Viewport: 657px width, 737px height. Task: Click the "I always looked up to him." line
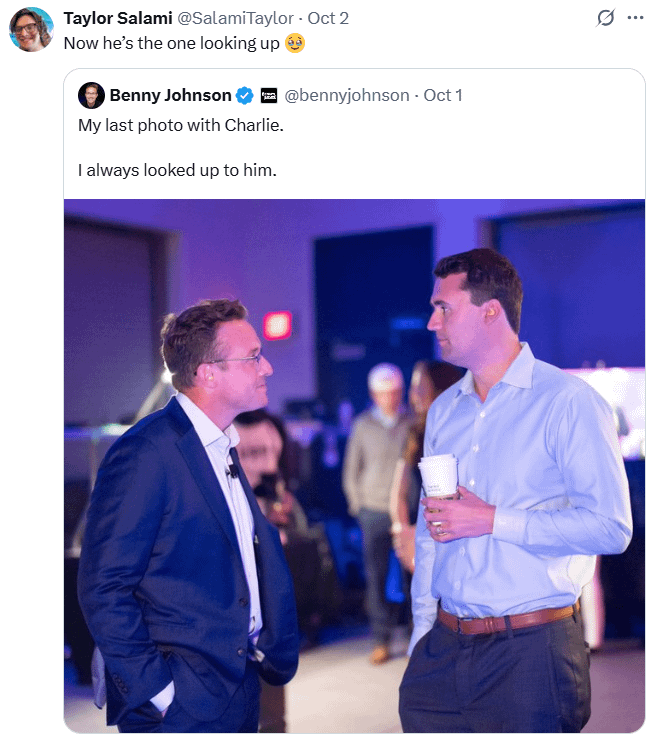pyautogui.click(x=176, y=170)
